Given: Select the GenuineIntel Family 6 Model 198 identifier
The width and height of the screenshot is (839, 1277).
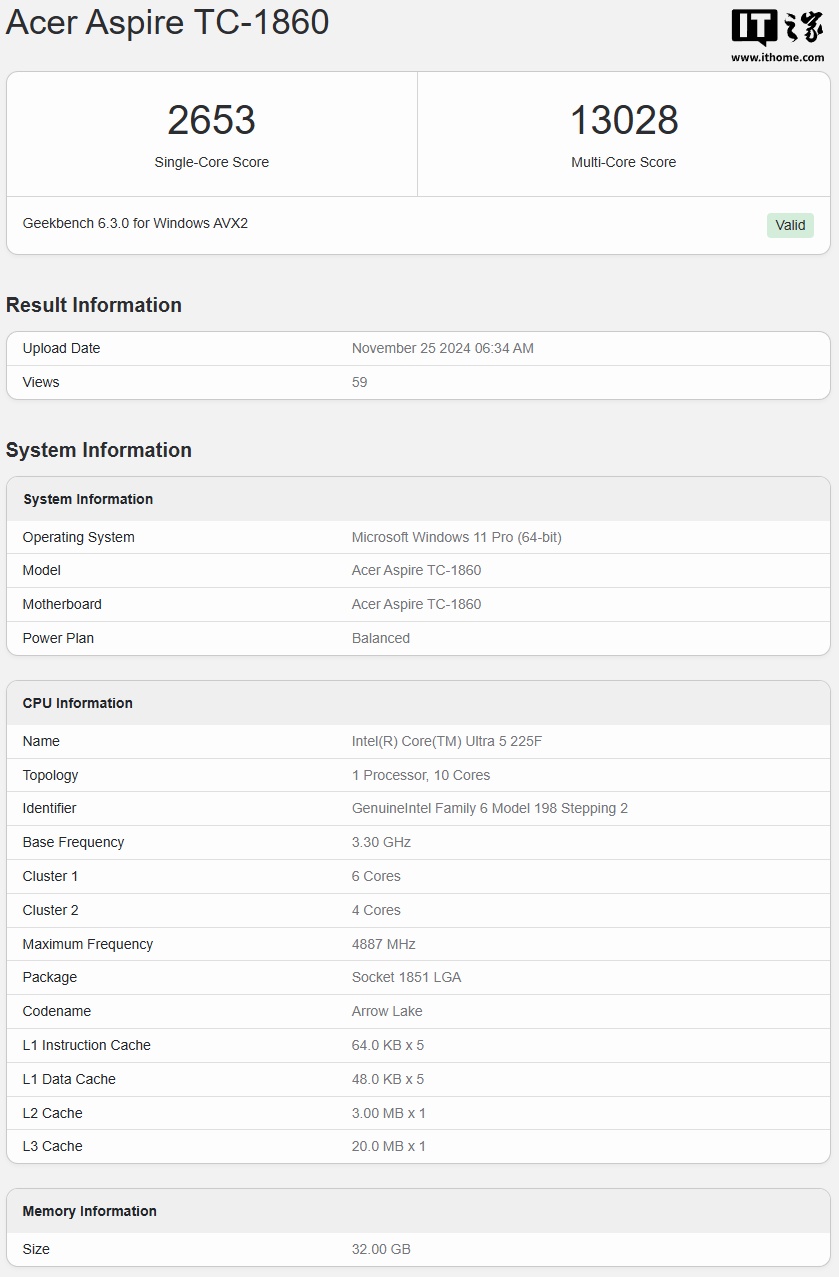Looking at the screenshot, I should [490, 808].
